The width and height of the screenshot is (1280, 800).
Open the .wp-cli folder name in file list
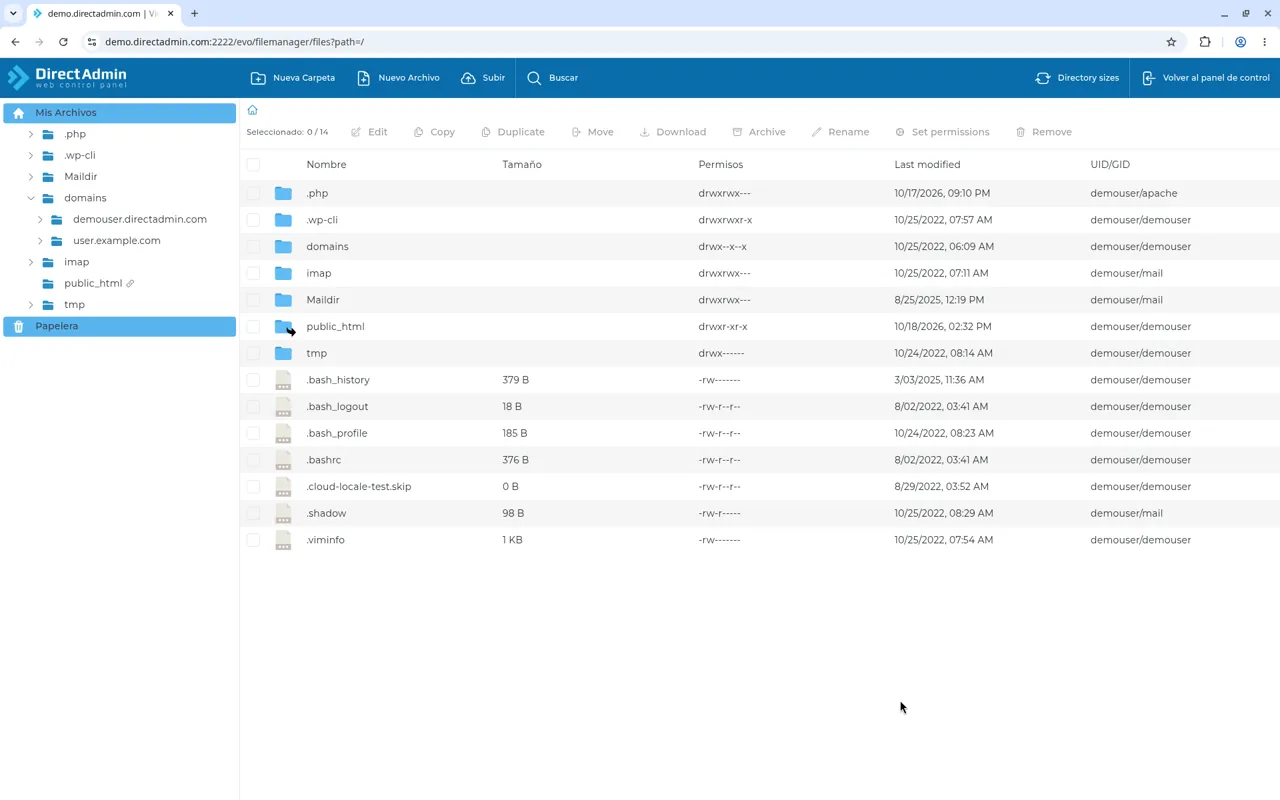coord(322,220)
